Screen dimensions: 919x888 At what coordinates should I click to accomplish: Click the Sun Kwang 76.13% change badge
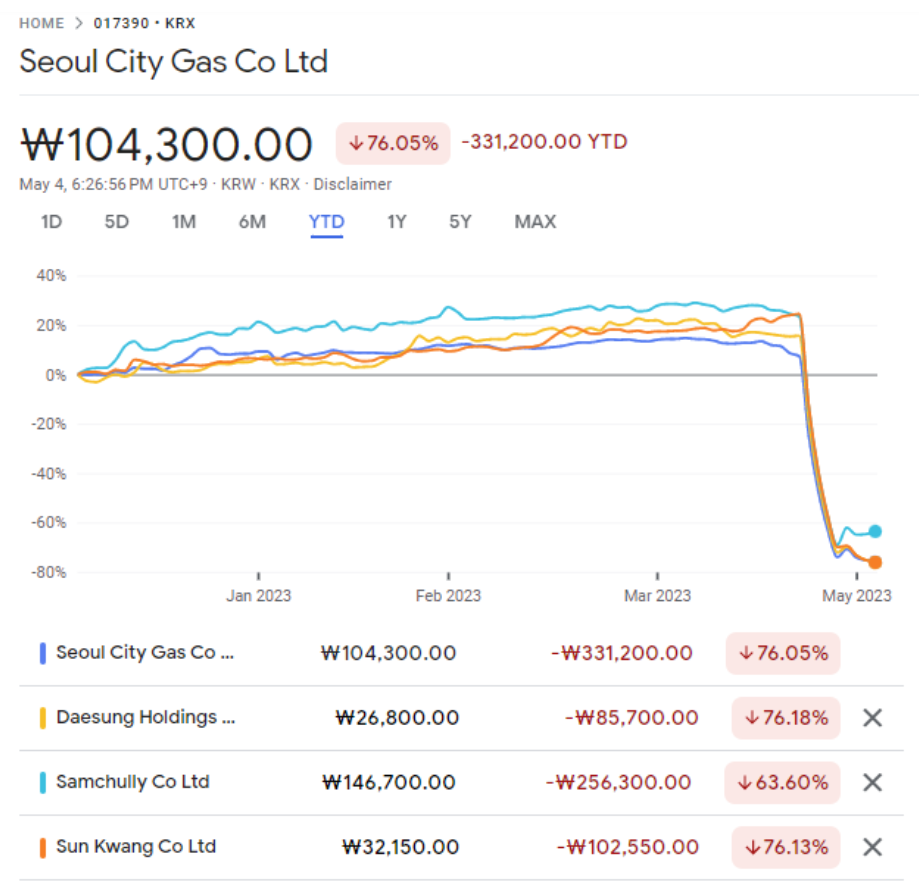click(x=785, y=847)
